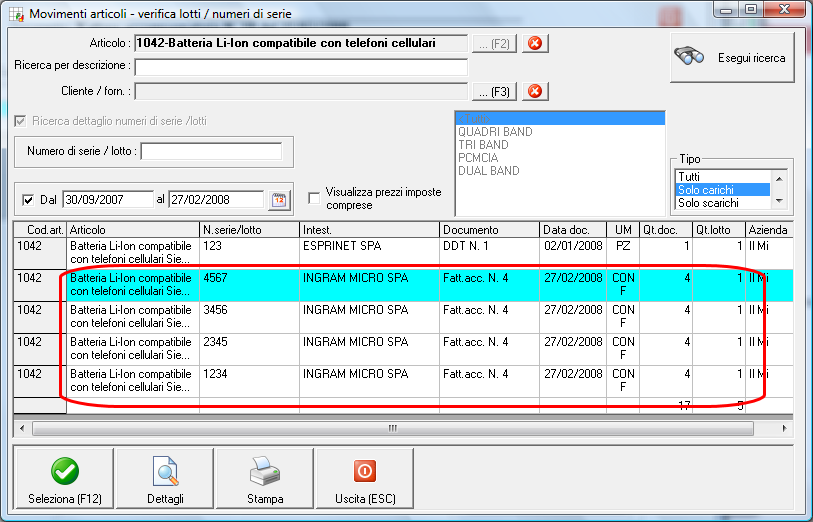The image size is (813, 522).
Task: Click the Tipo list up arrow
Action: [779, 178]
